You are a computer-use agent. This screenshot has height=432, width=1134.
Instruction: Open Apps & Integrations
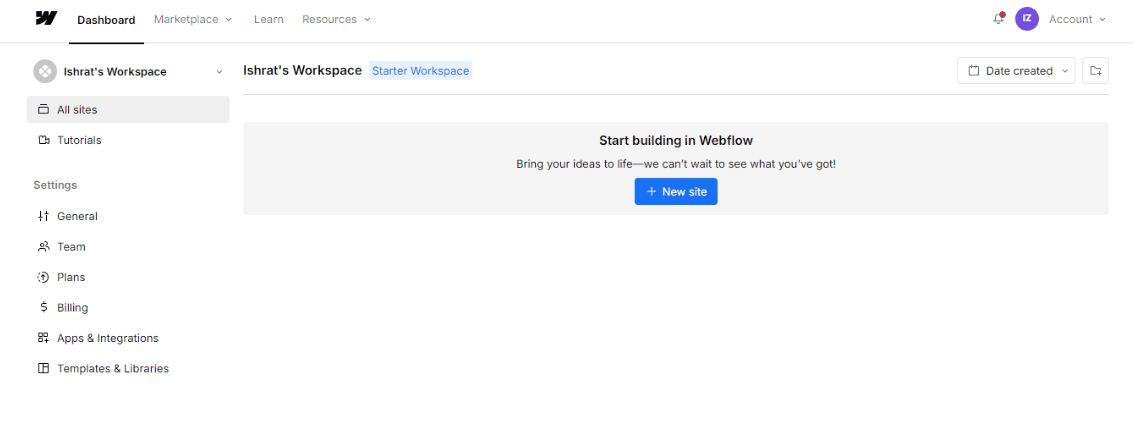[x=128, y=338]
